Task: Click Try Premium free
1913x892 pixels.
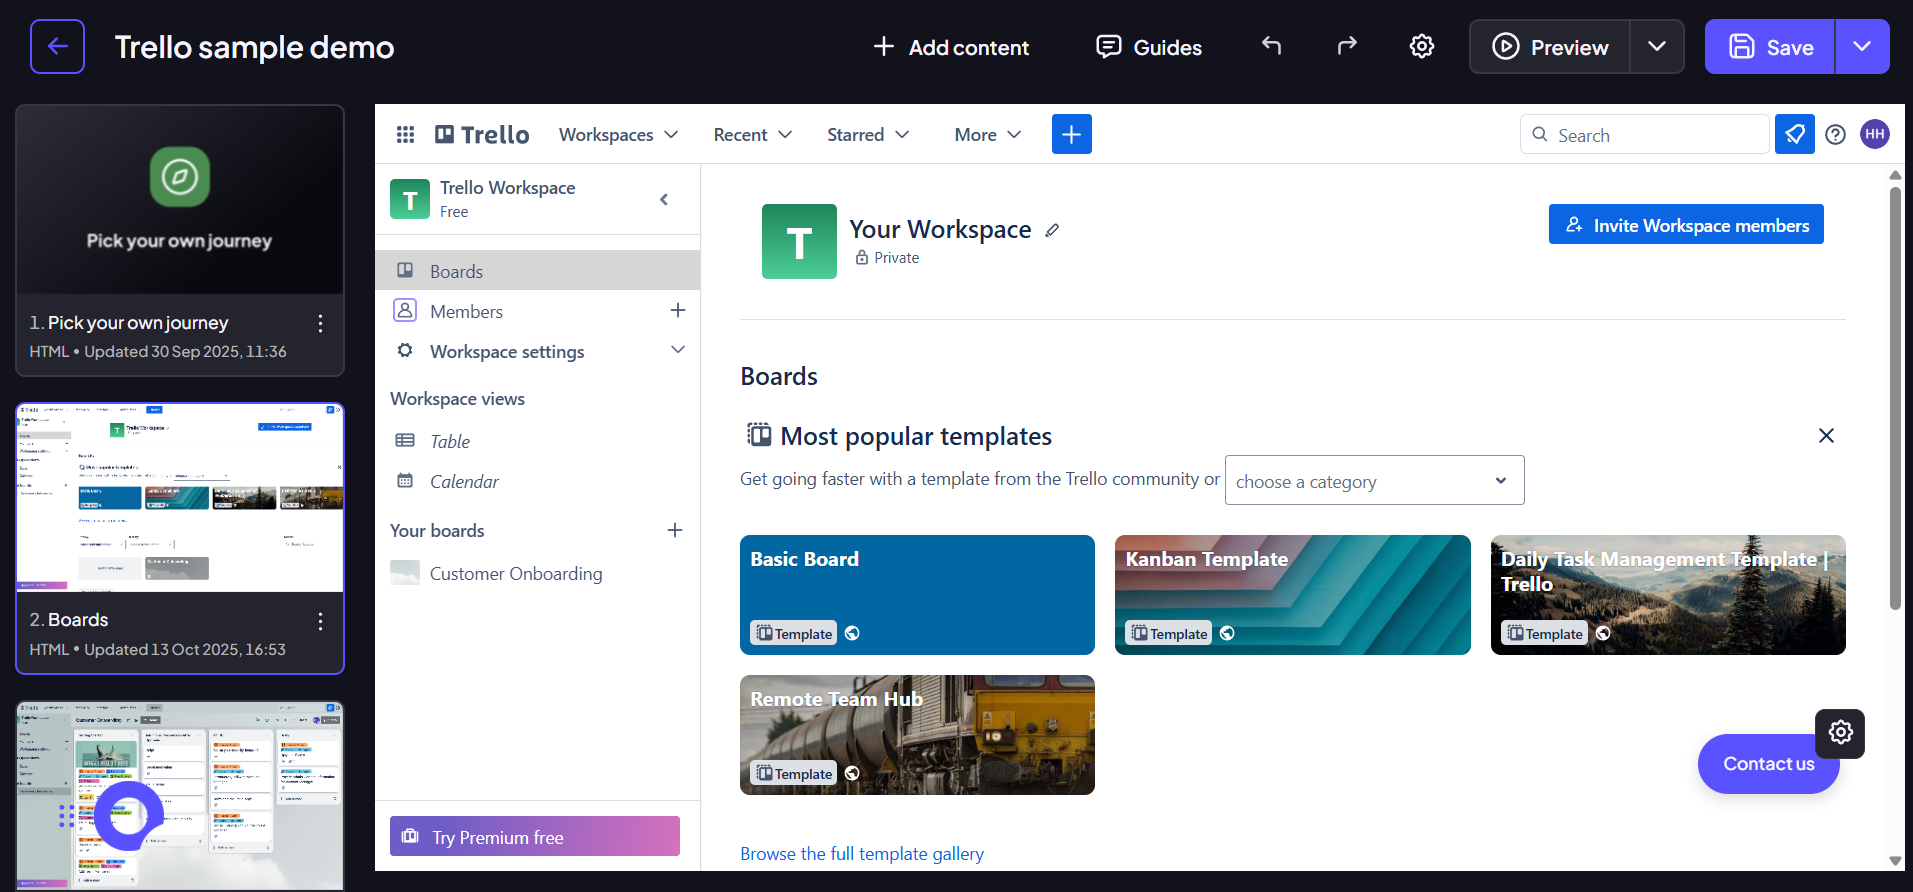Action: click(535, 836)
